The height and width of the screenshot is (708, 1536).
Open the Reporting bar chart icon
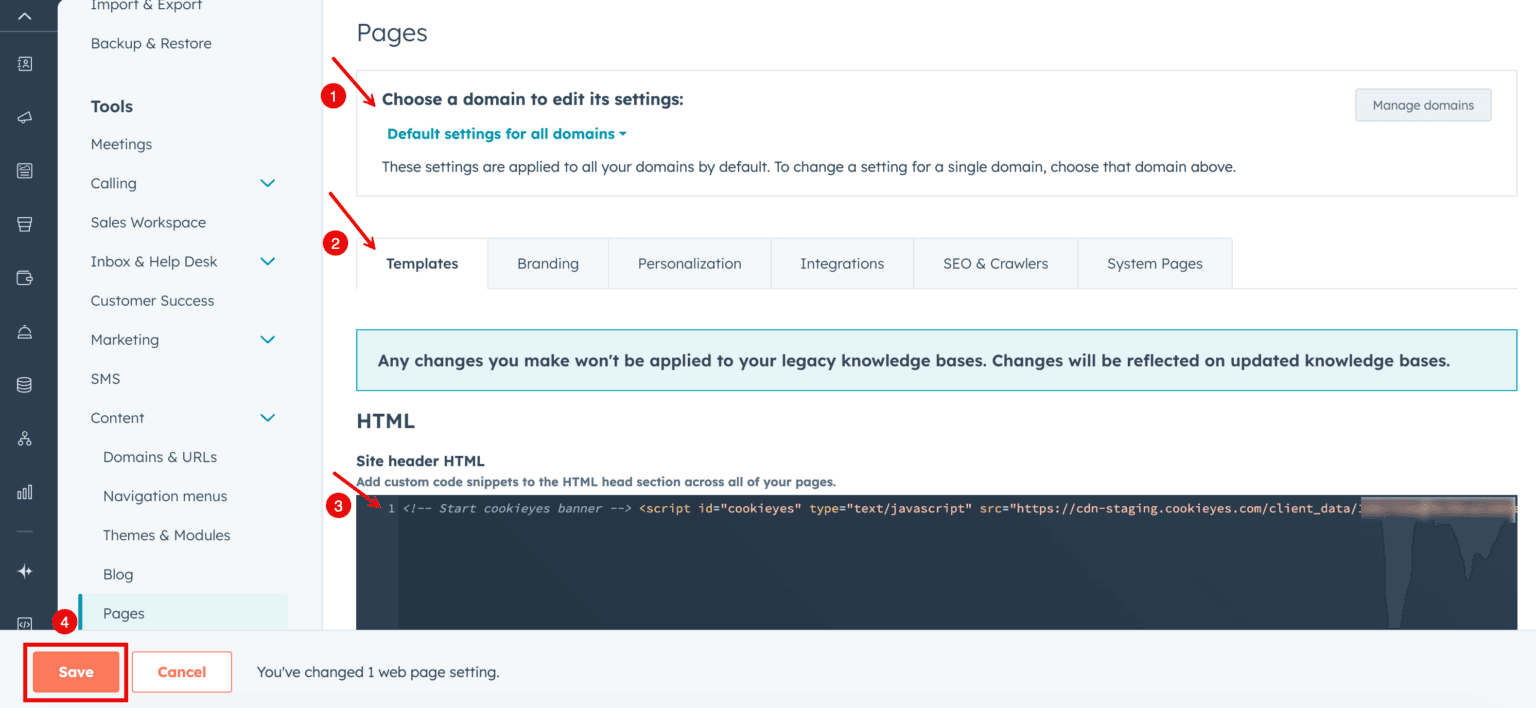[25, 492]
